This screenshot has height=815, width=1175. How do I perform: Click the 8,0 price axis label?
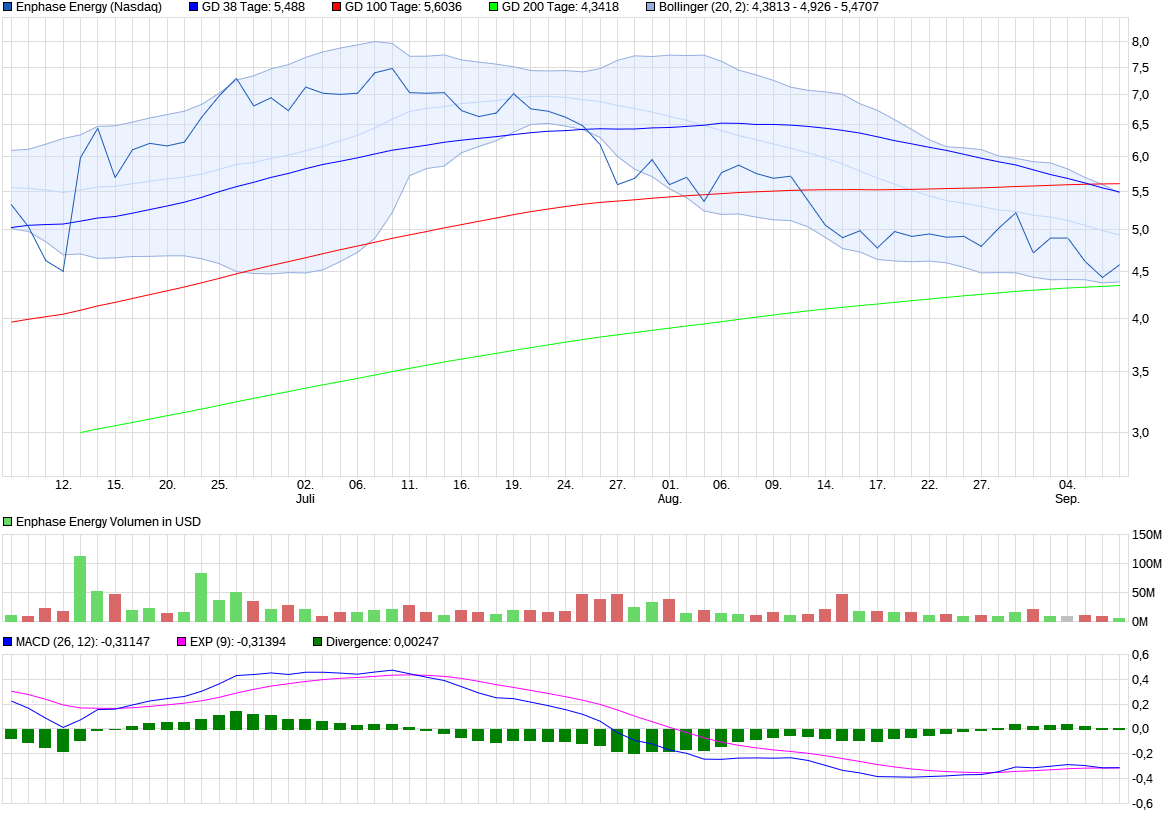[x=1140, y=42]
